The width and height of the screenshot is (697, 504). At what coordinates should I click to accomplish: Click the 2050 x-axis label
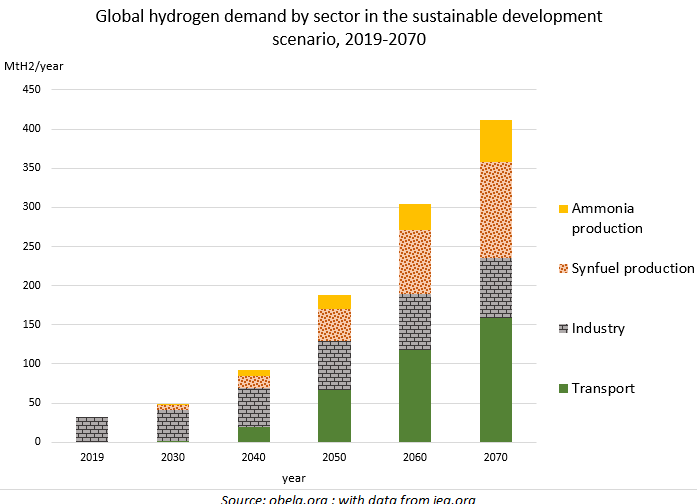pos(334,457)
